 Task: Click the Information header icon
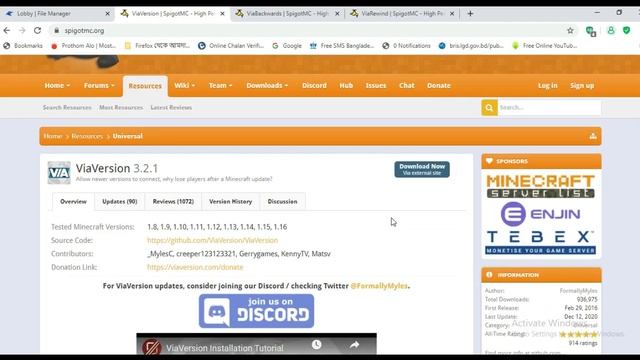coord(489,275)
